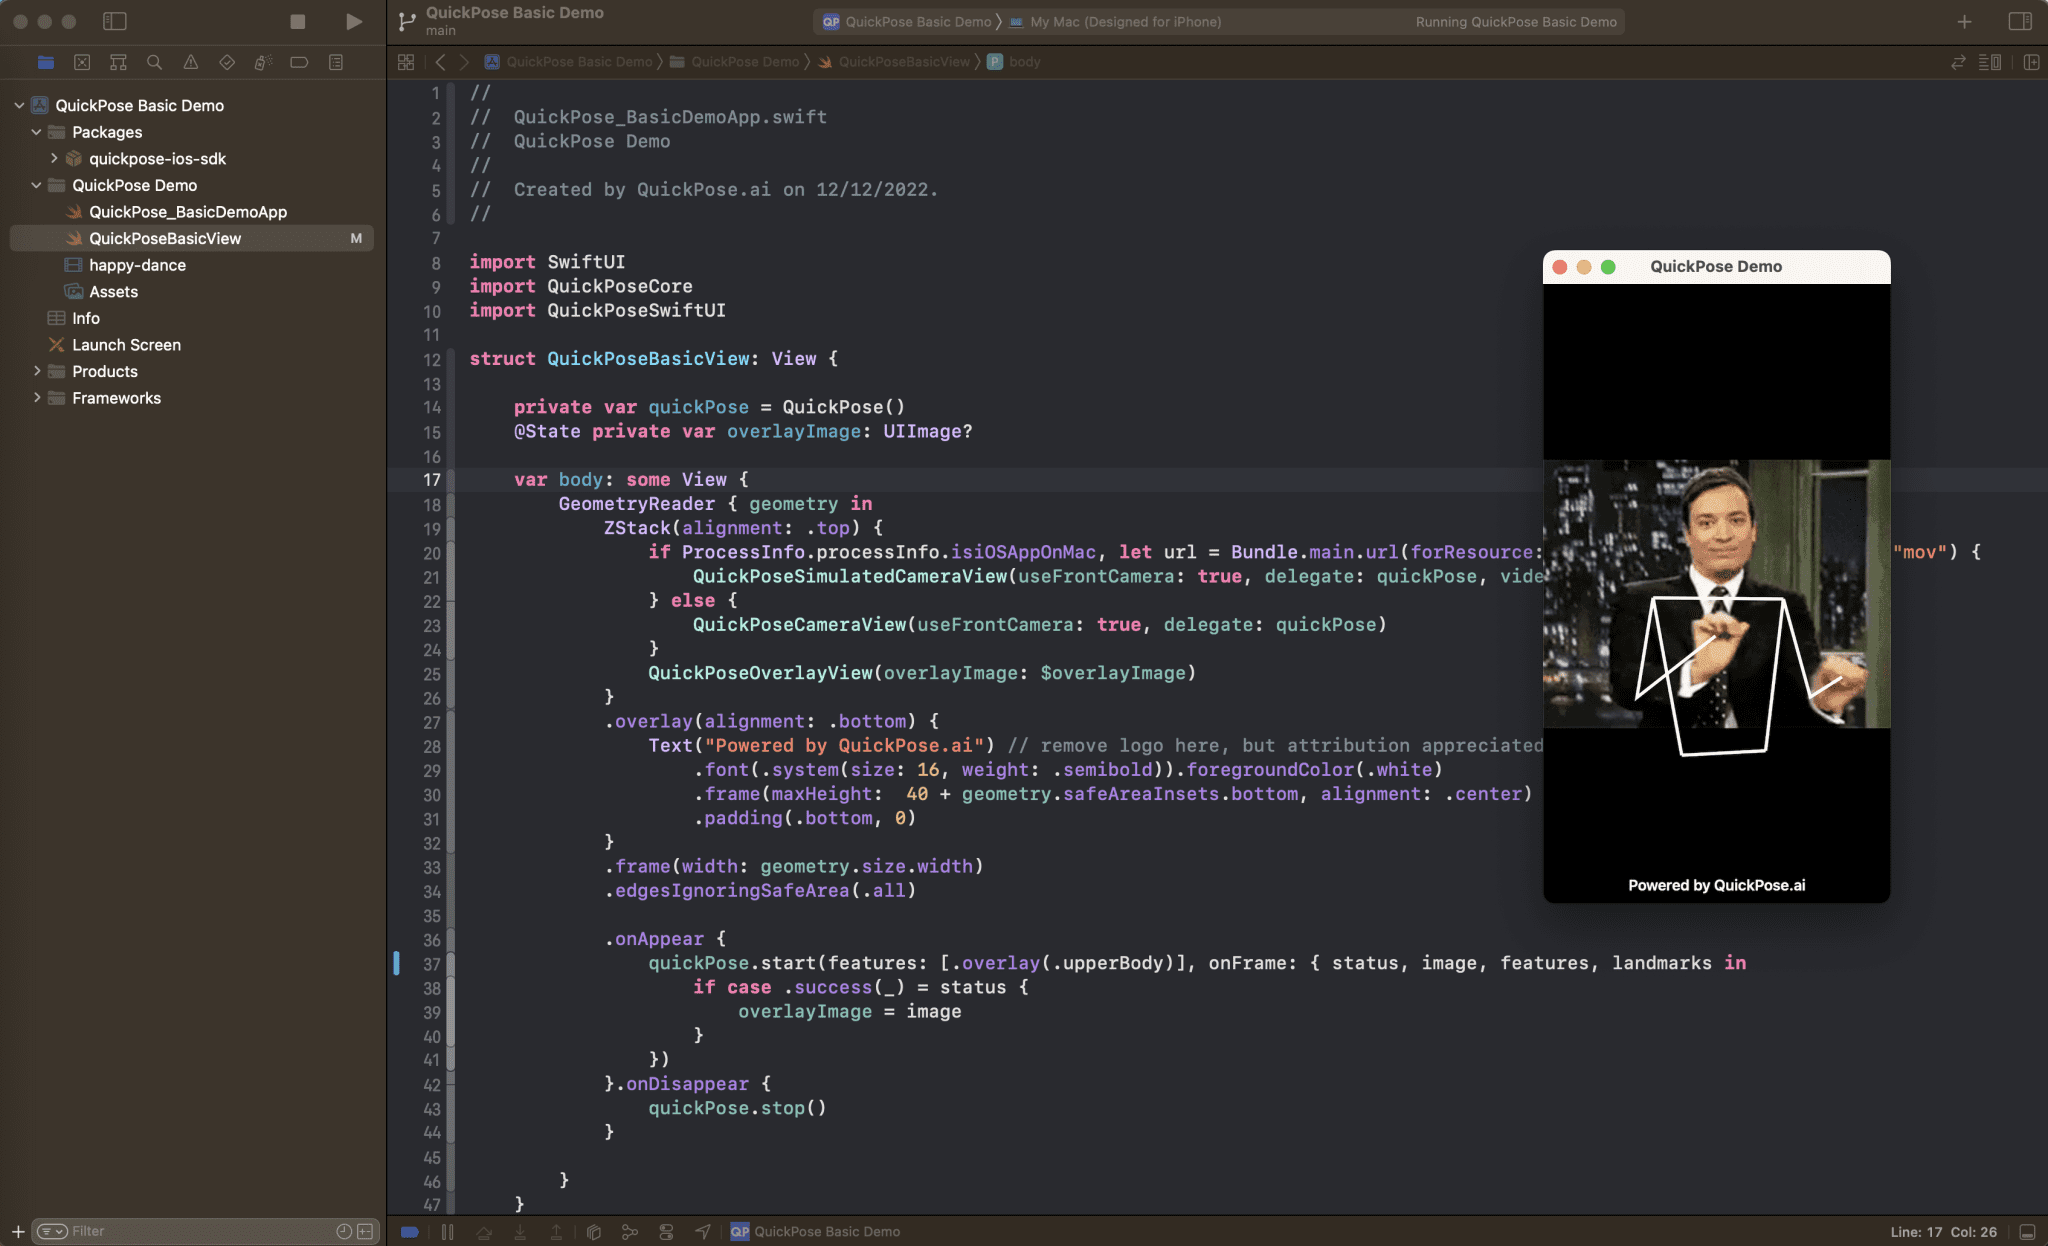Toggle the right inspector panel
The width and height of the screenshot is (2048, 1246).
point(2019,21)
